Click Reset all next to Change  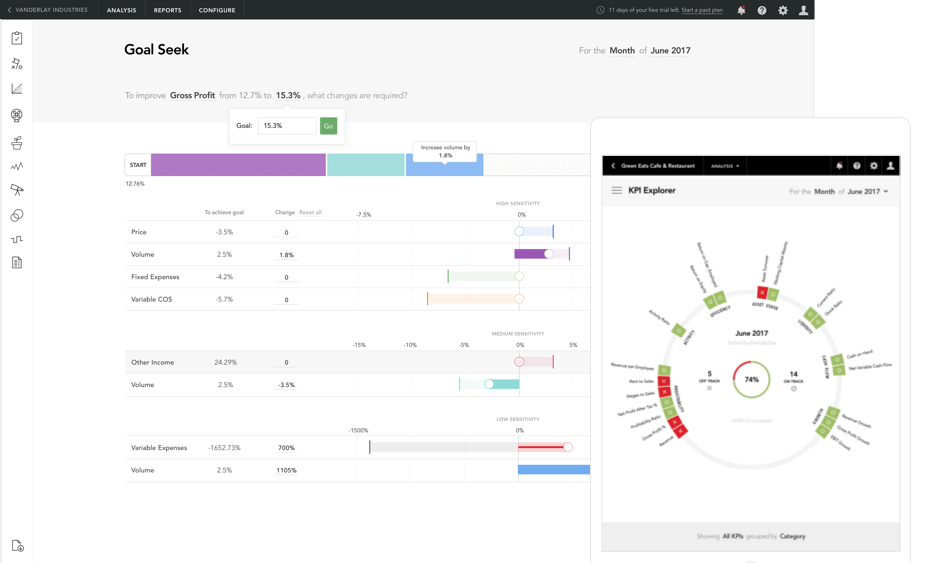pos(311,212)
